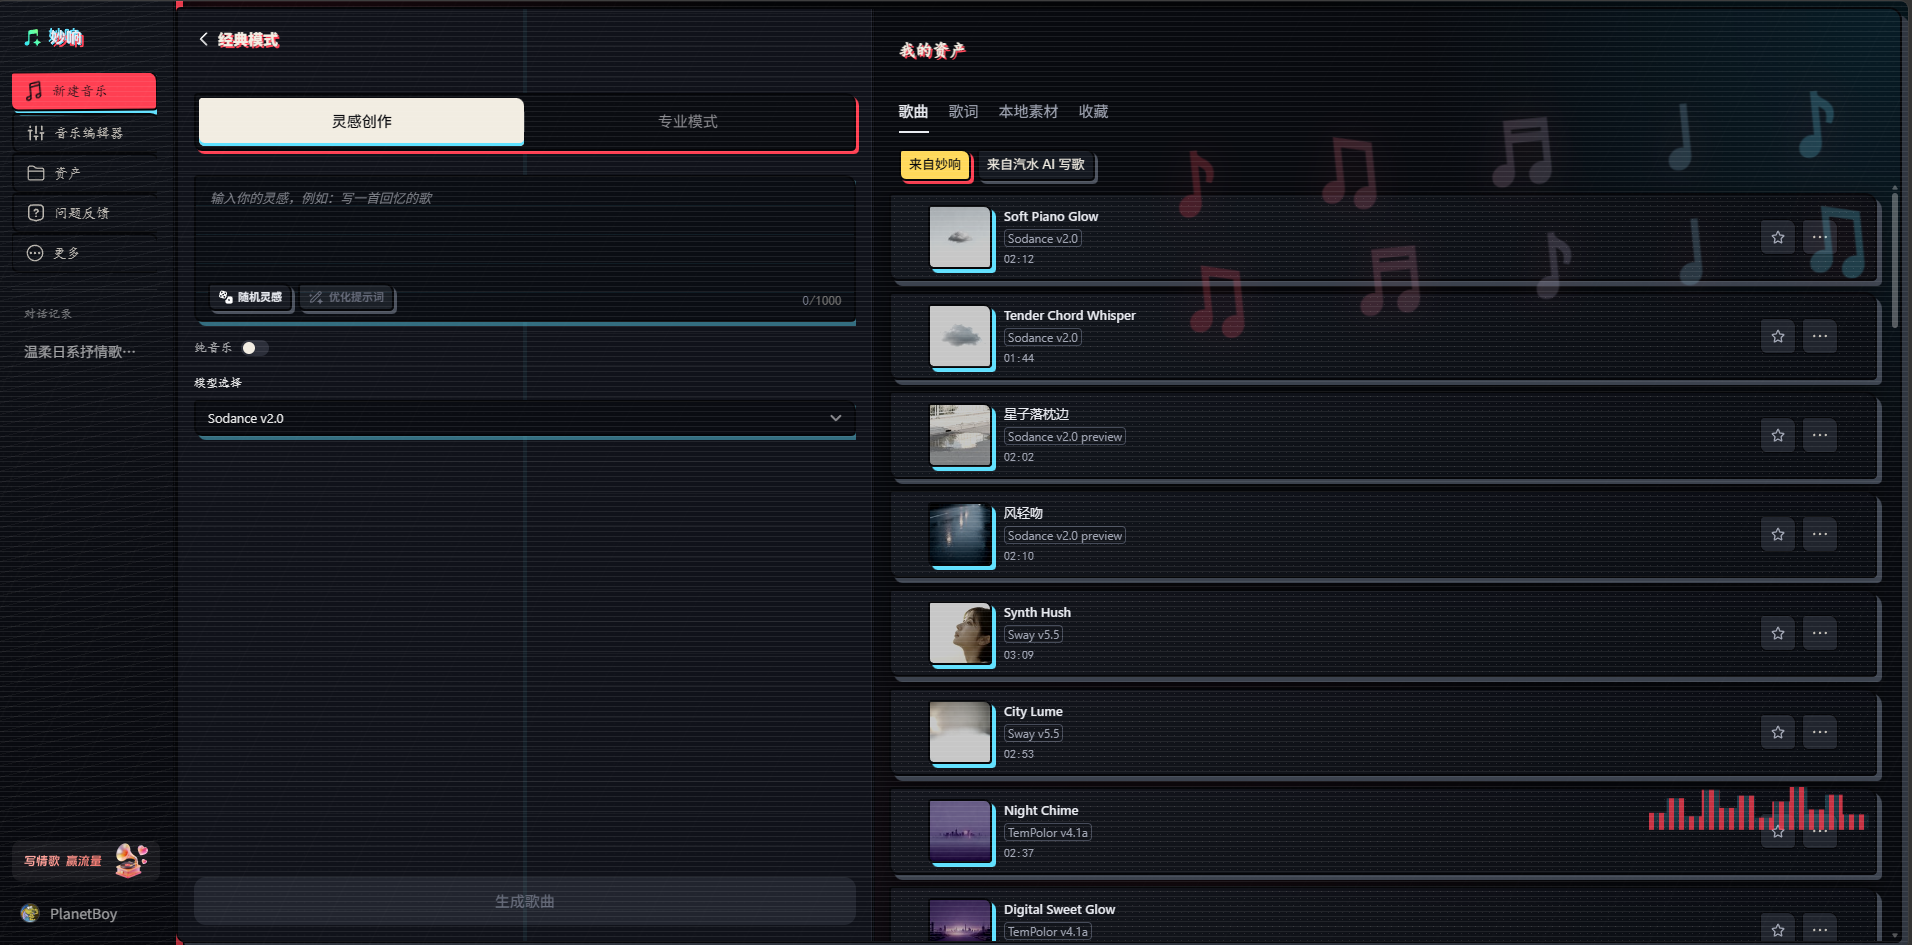
Task: Click the 生成歌曲 button
Action: [x=525, y=901]
